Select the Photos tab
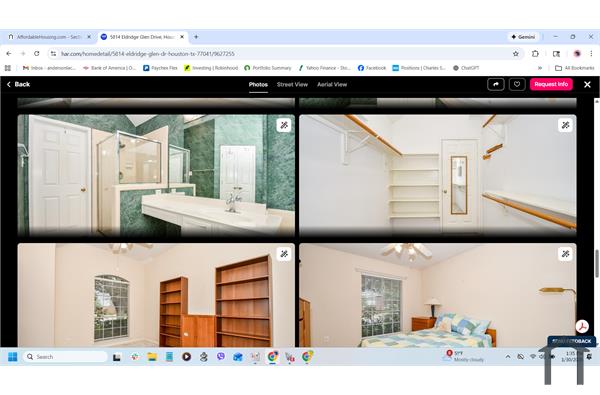This screenshot has height=395, width=600. point(258,85)
